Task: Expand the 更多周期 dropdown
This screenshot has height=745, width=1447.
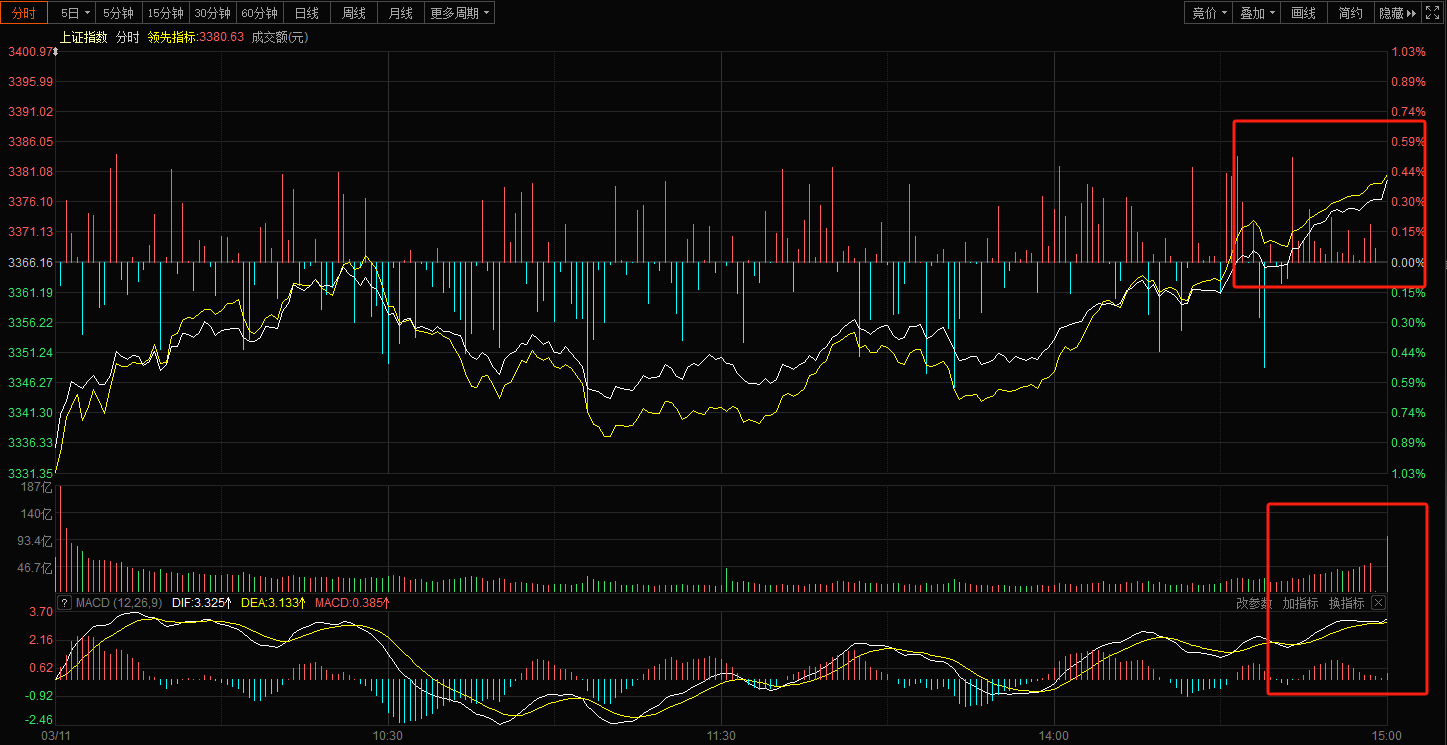Action: click(459, 13)
